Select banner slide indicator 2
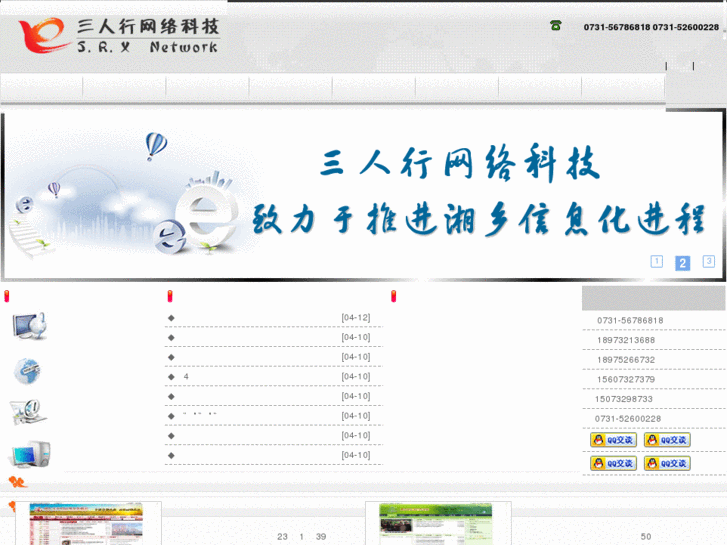This screenshot has width=727, height=545. tap(682, 263)
